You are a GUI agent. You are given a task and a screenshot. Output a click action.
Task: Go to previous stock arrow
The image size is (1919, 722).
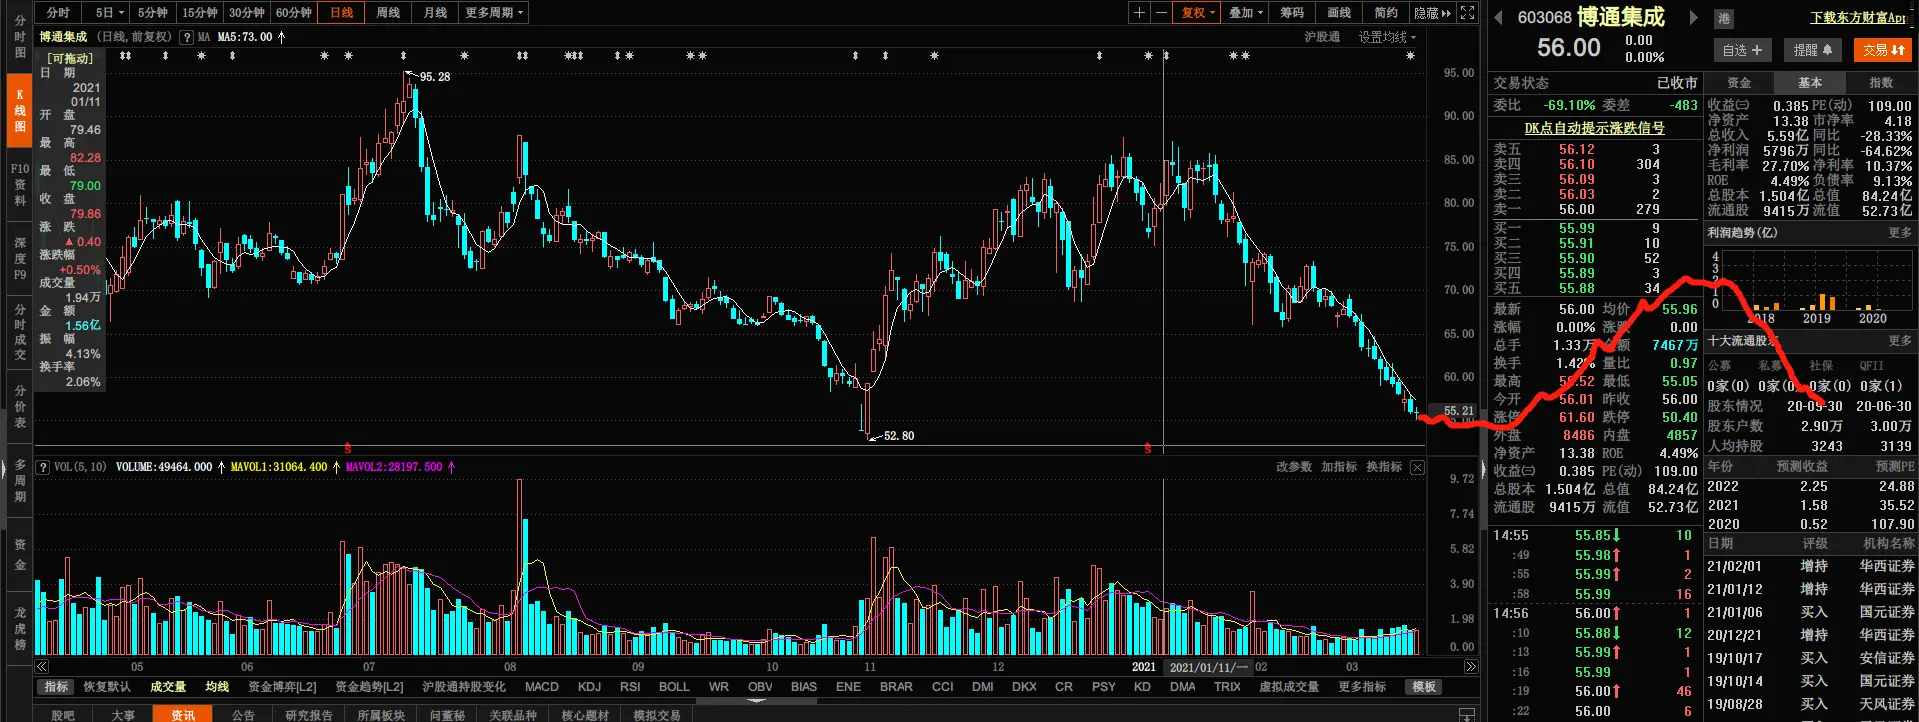1498,17
